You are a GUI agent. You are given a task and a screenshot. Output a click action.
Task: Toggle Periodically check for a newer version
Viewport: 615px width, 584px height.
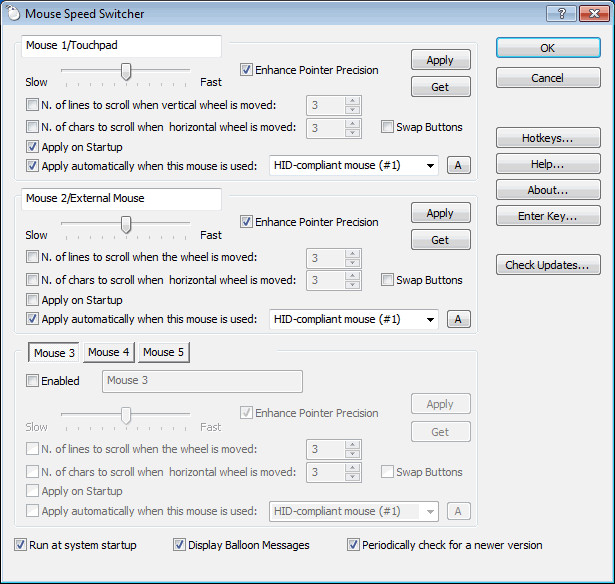[353, 544]
